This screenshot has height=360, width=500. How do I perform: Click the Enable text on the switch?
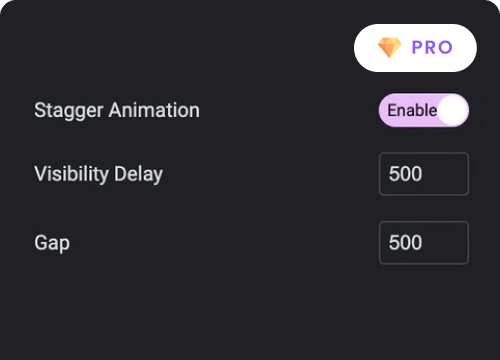412,110
